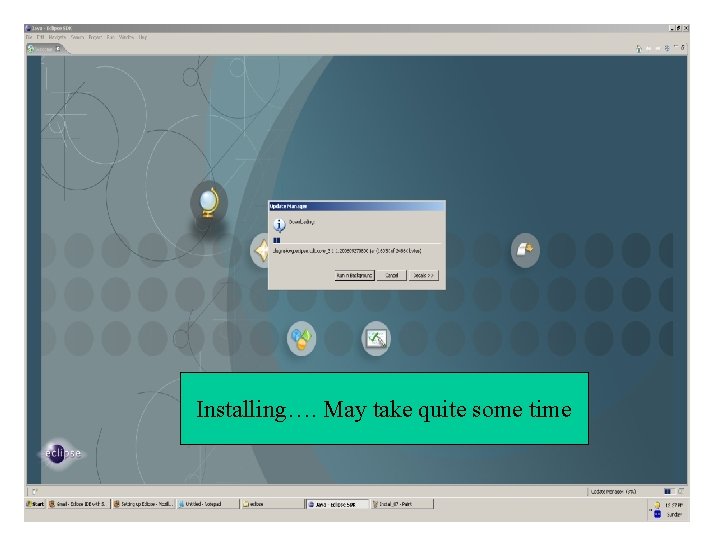720x540 pixels.
Task: Open the Window menu
Action: click(126, 37)
